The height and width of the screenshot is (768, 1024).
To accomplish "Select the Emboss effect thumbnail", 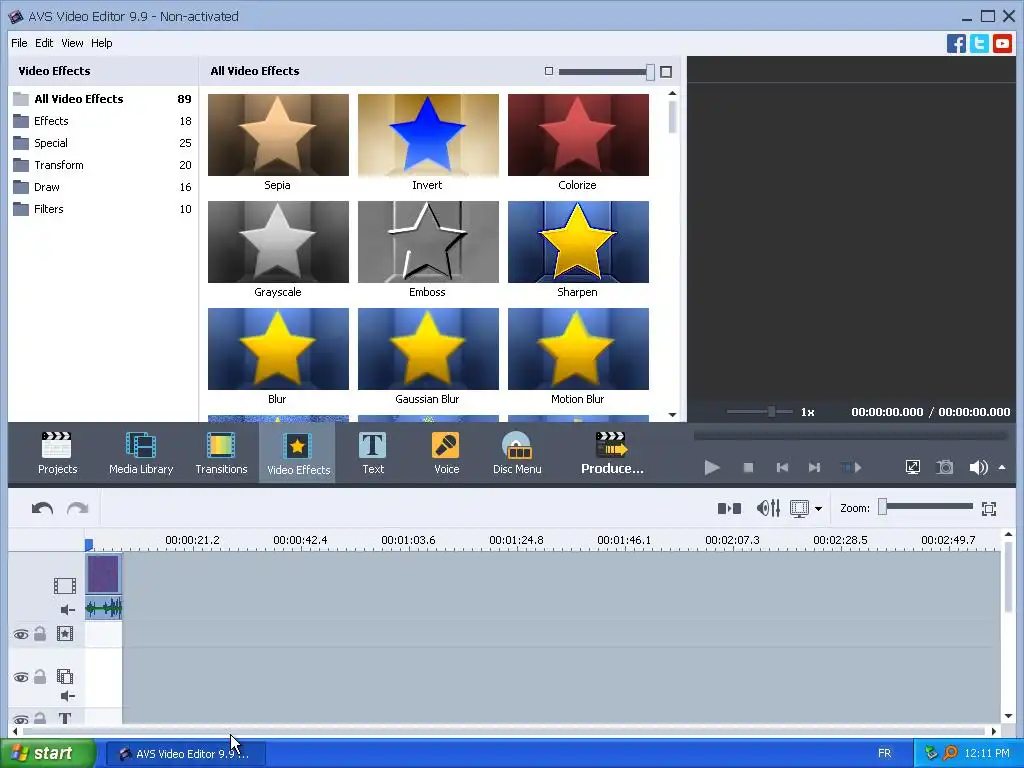I will (x=428, y=242).
